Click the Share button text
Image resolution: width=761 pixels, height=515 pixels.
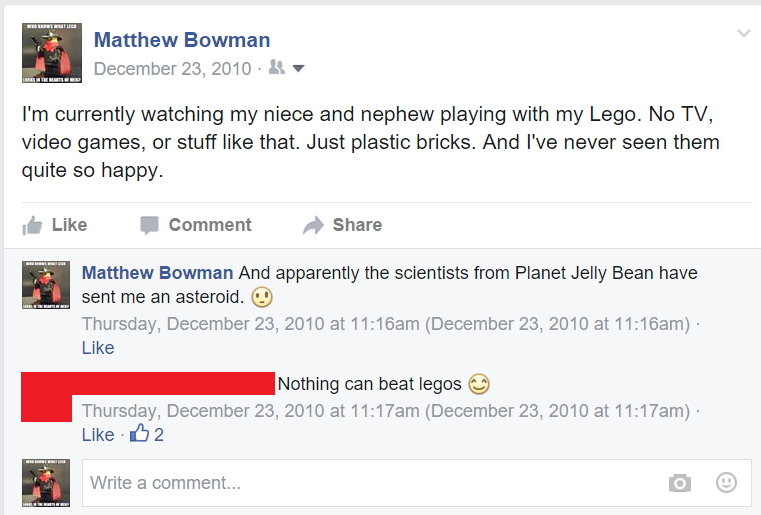tap(357, 225)
